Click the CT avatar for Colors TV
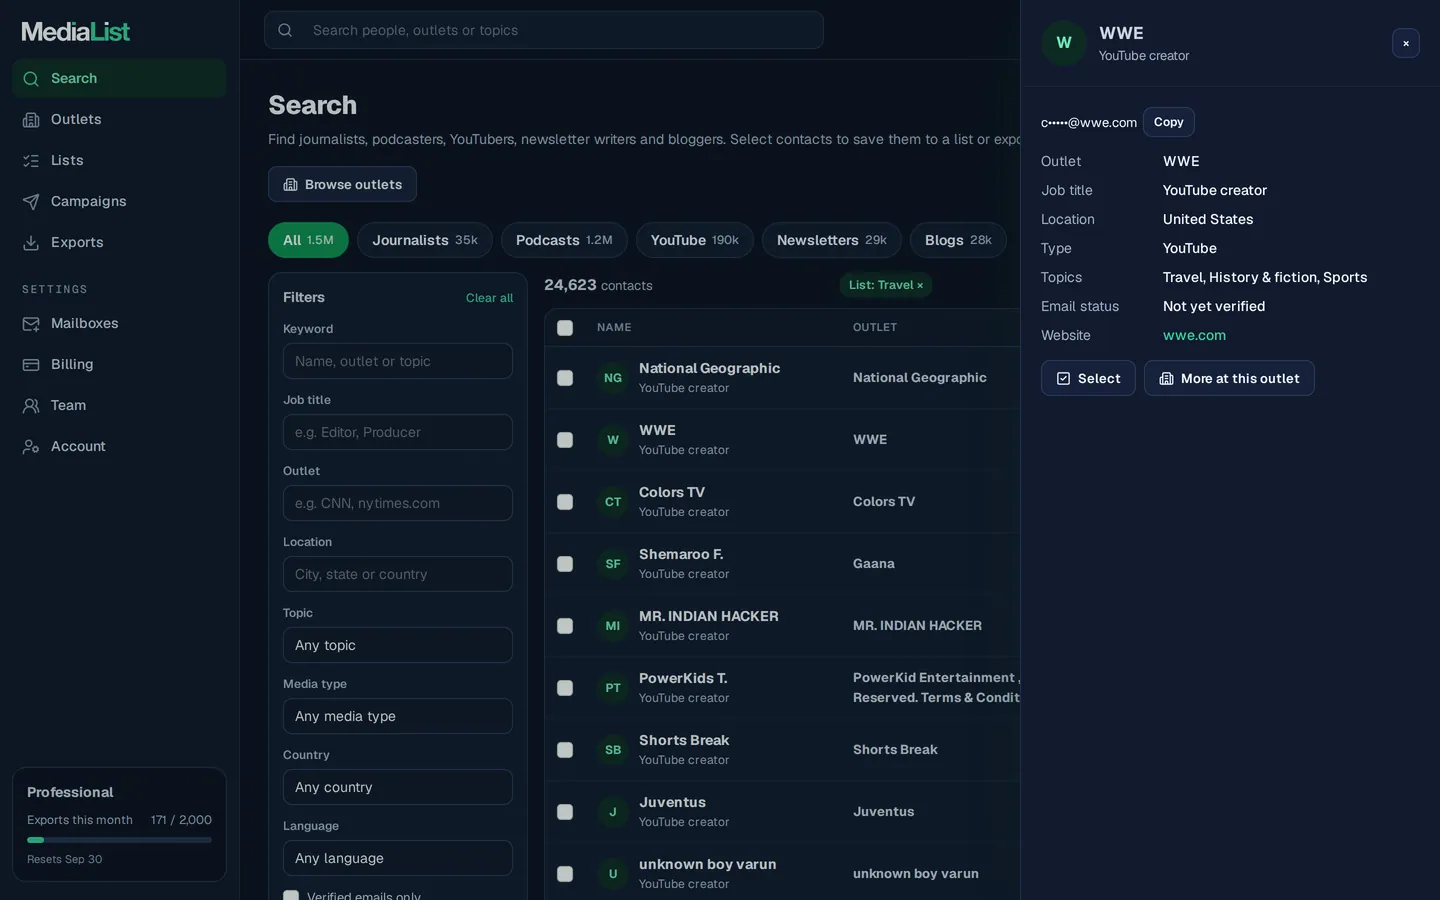The height and width of the screenshot is (900, 1440). pyautogui.click(x=613, y=502)
